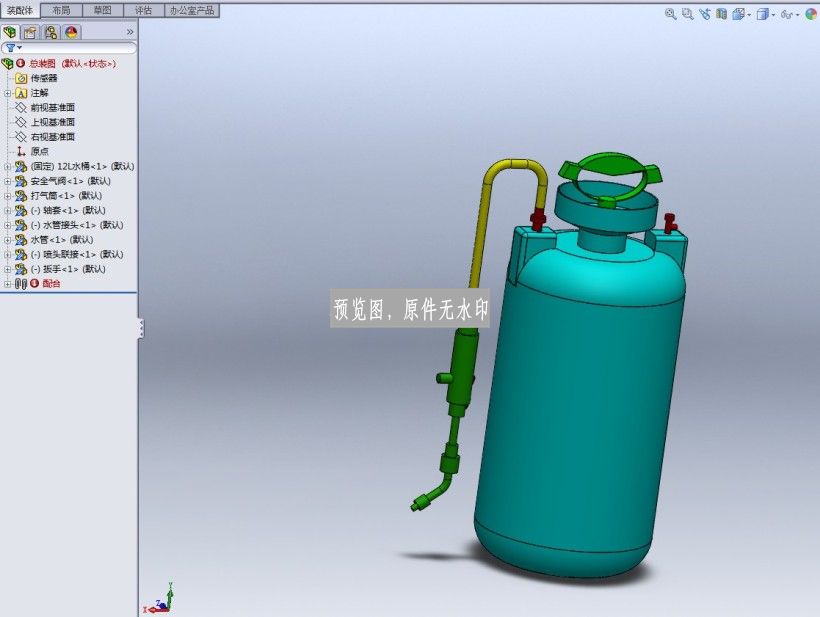This screenshot has height=617, width=820.
Task: Open the DisplayManager color ball tab
Action: [x=72, y=32]
